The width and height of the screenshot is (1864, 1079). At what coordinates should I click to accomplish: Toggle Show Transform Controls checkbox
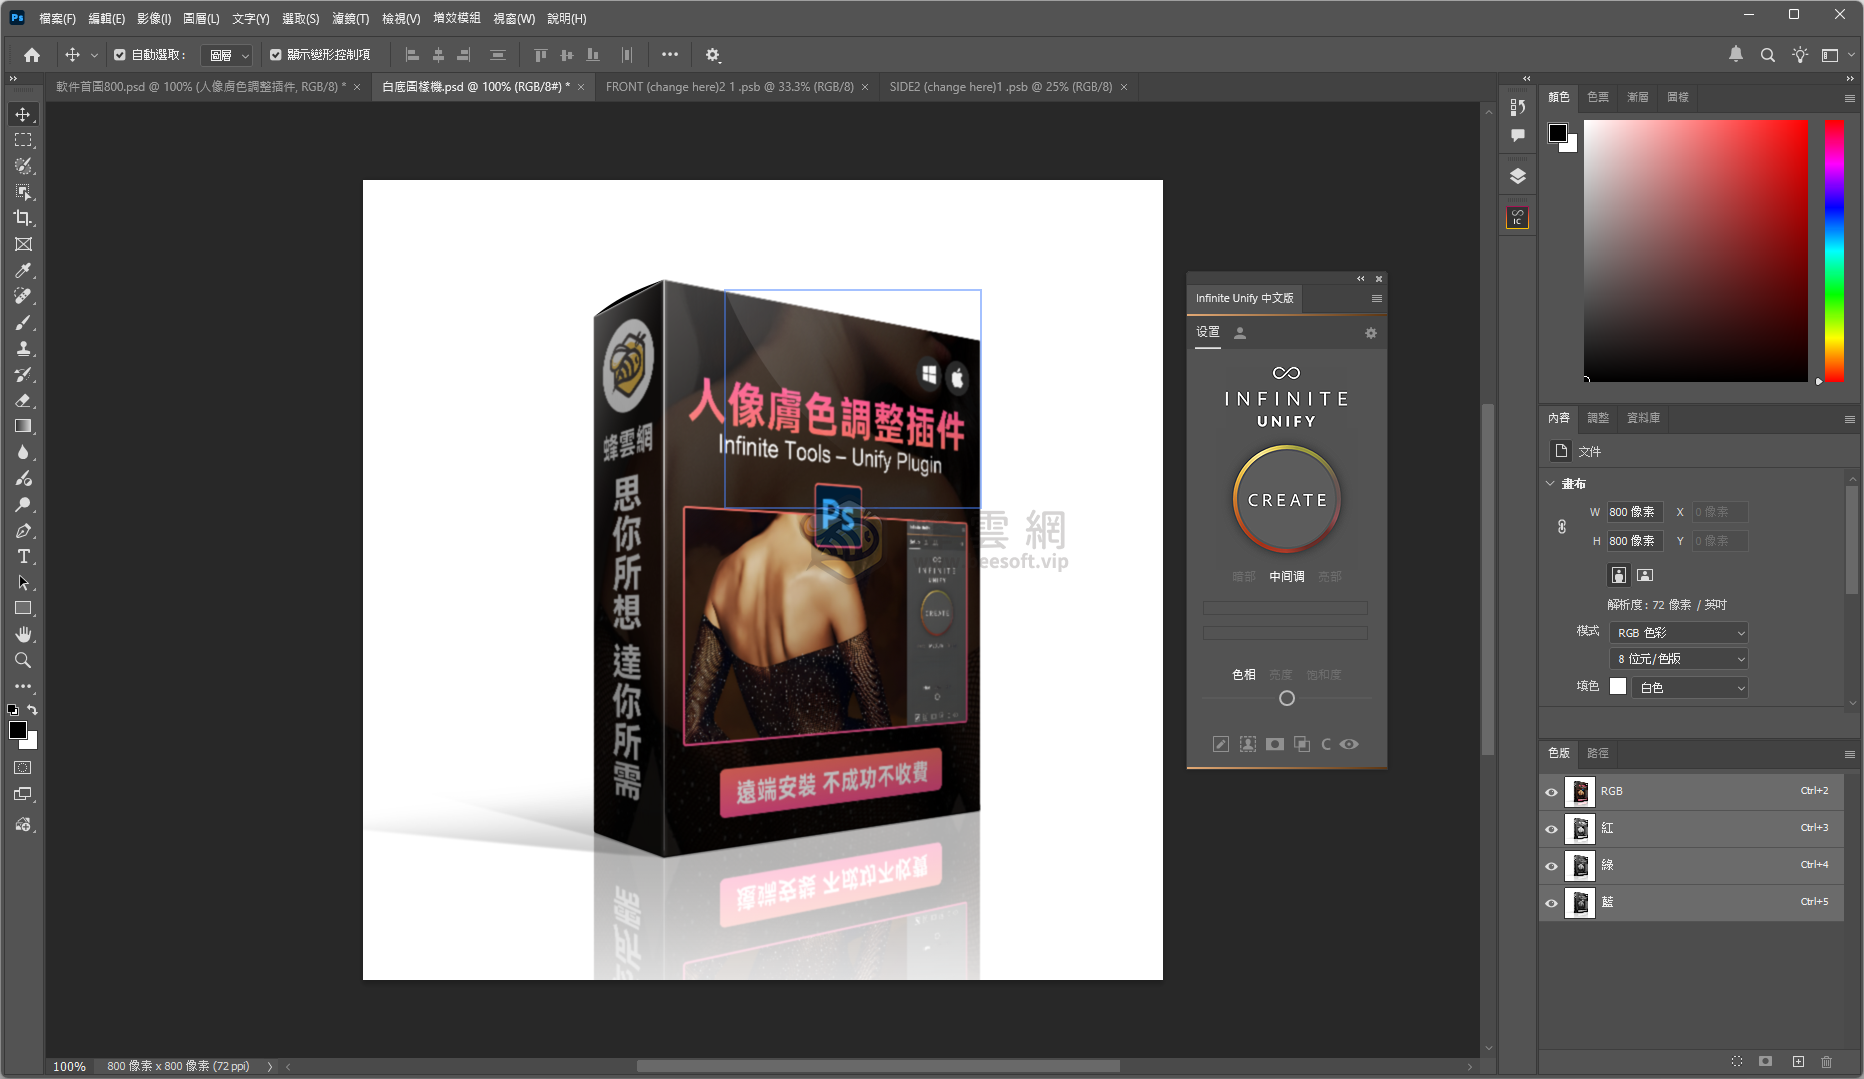click(276, 55)
